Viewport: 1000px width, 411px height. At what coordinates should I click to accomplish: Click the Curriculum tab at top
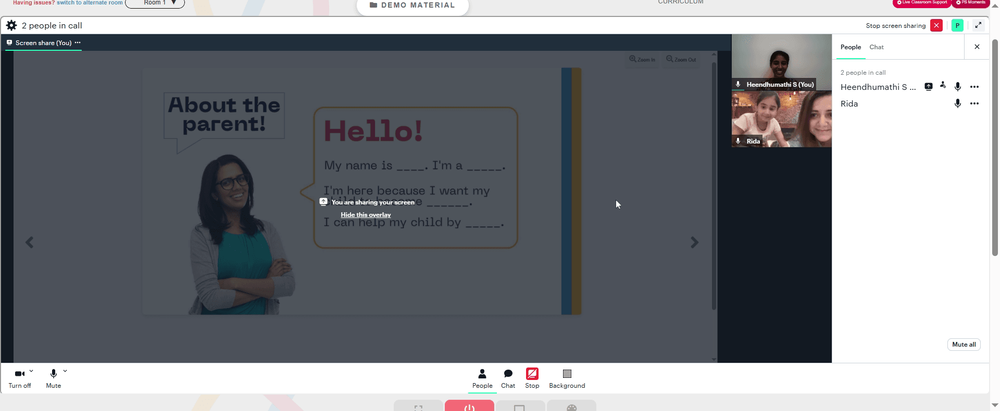tap(680, 3)
